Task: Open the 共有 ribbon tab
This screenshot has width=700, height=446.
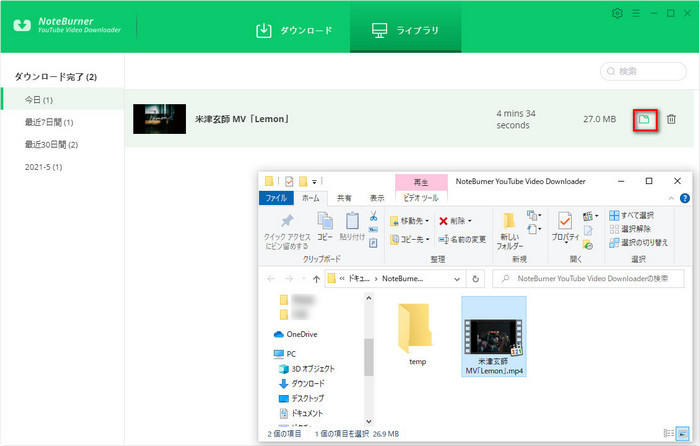Action: click(344, 198)
